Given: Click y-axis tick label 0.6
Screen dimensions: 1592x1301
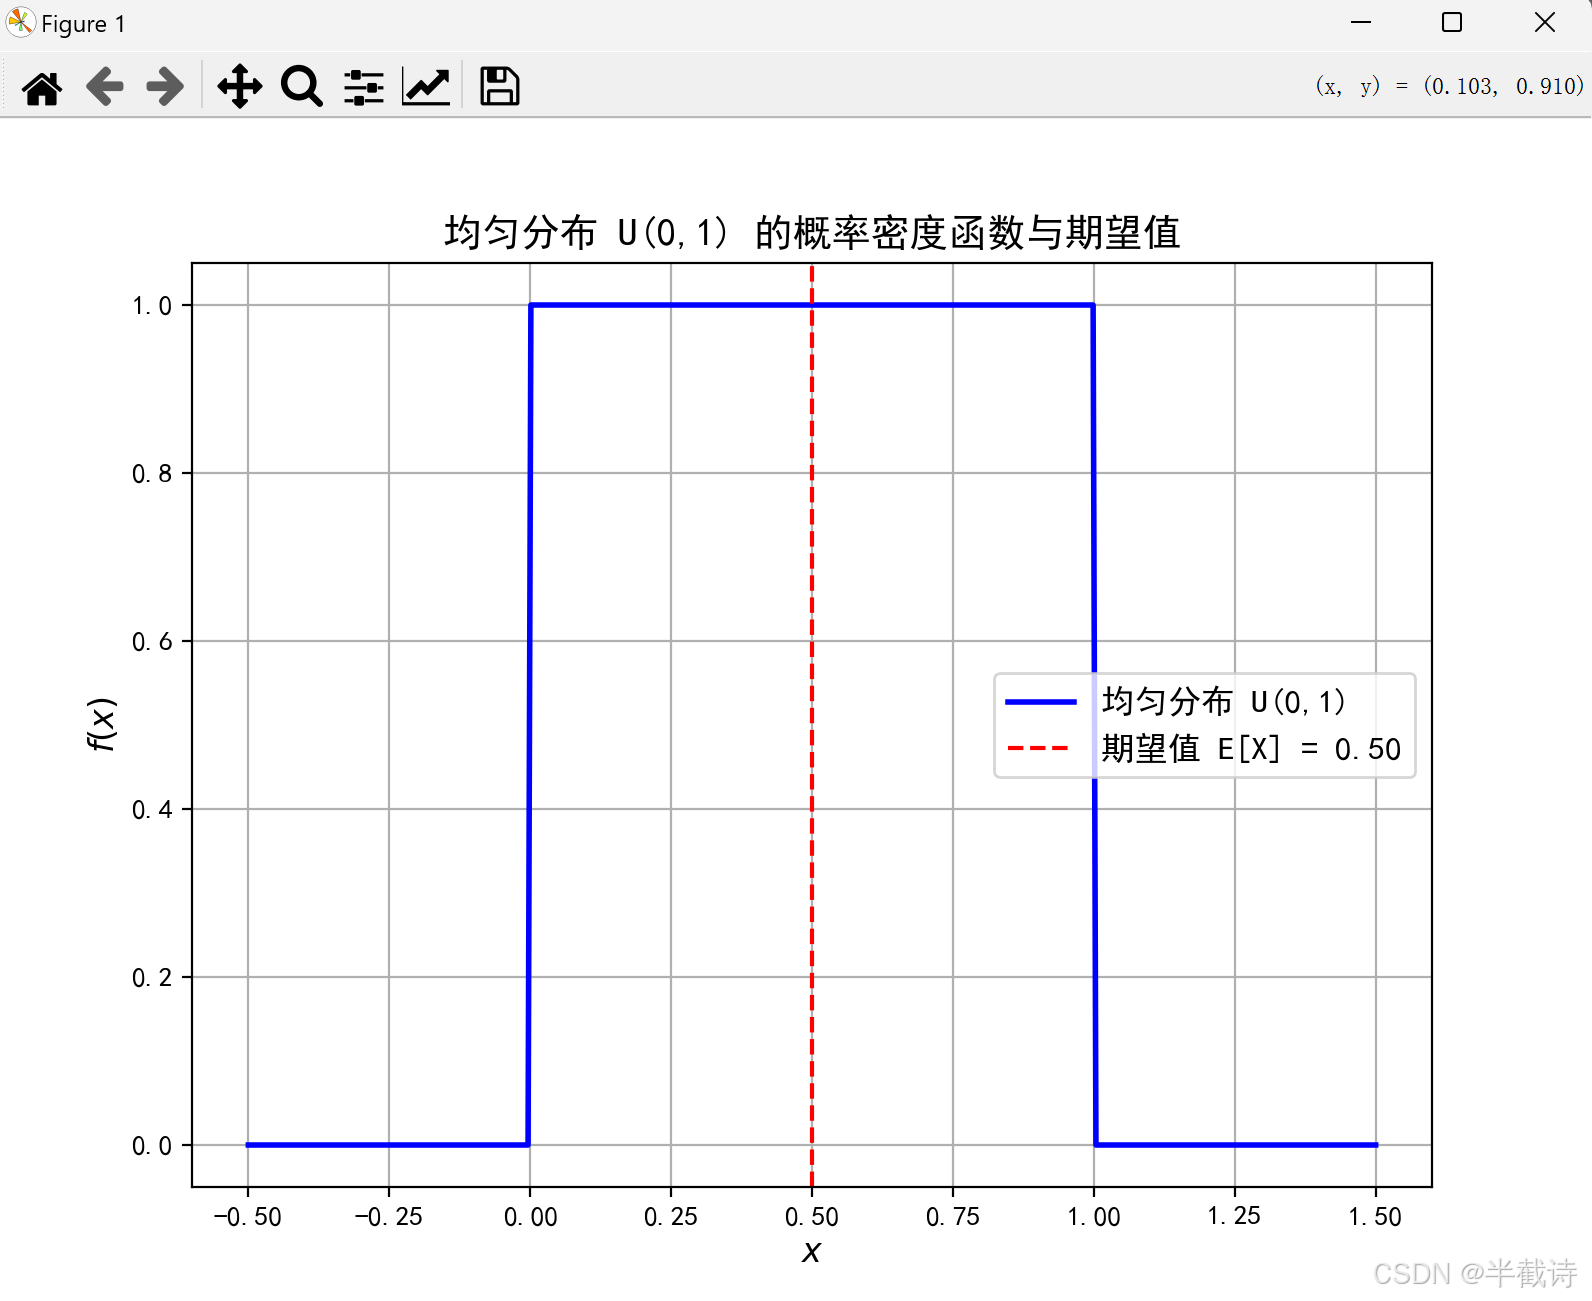Looking at the screenshot, I should pos(152,642).
